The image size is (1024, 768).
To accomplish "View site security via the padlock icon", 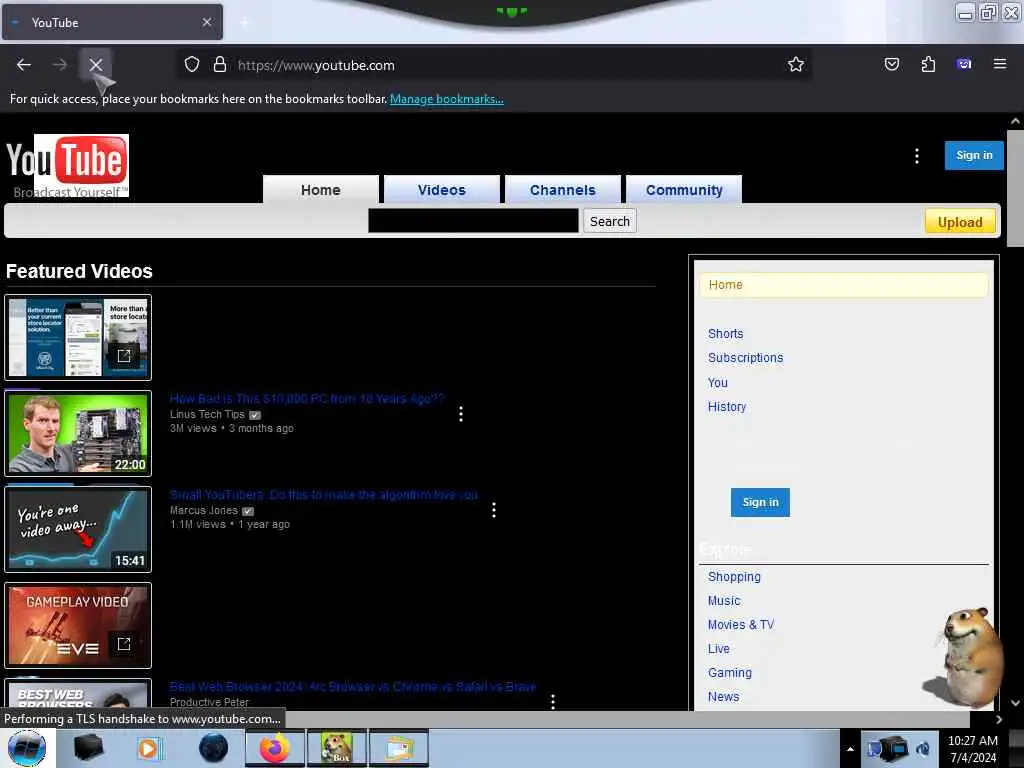I will [x=220, y=65].
